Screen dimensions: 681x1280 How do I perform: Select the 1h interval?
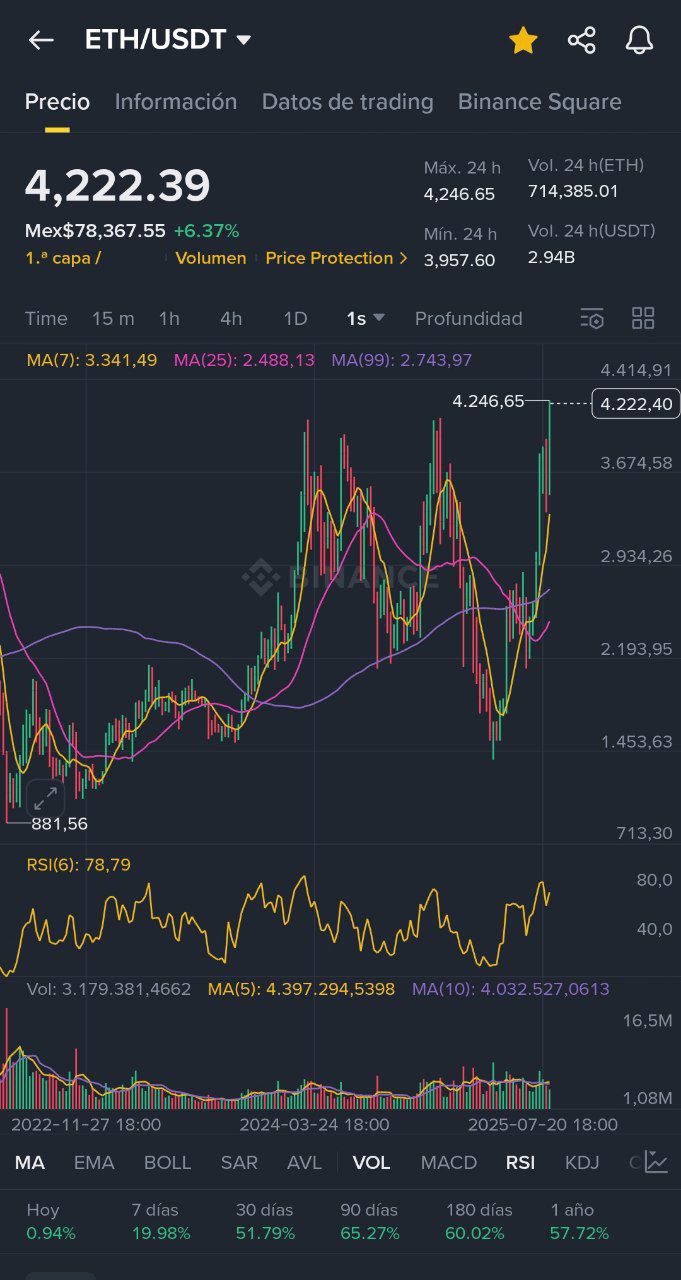coord(169,318)
